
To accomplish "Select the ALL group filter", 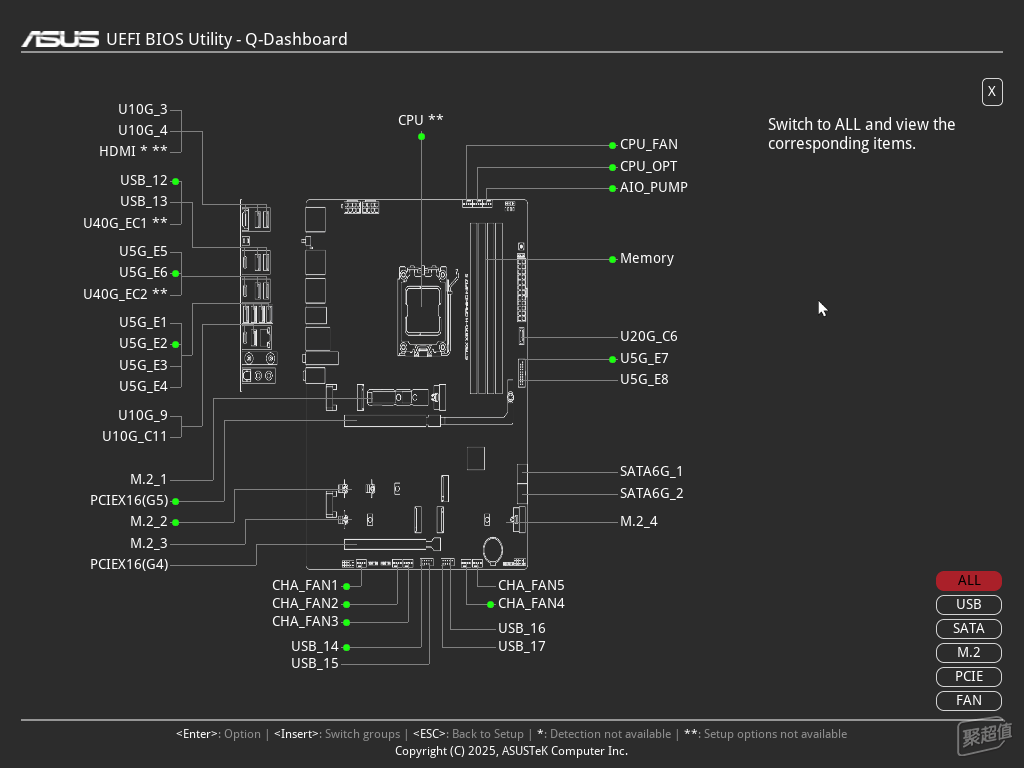I will [x=968, y=581].
